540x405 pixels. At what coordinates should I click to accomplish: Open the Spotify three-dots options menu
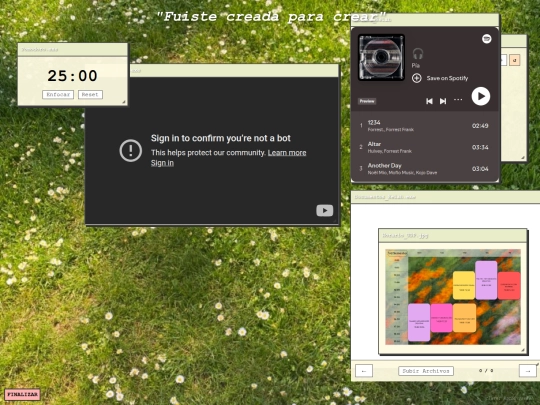coord(458,100)
